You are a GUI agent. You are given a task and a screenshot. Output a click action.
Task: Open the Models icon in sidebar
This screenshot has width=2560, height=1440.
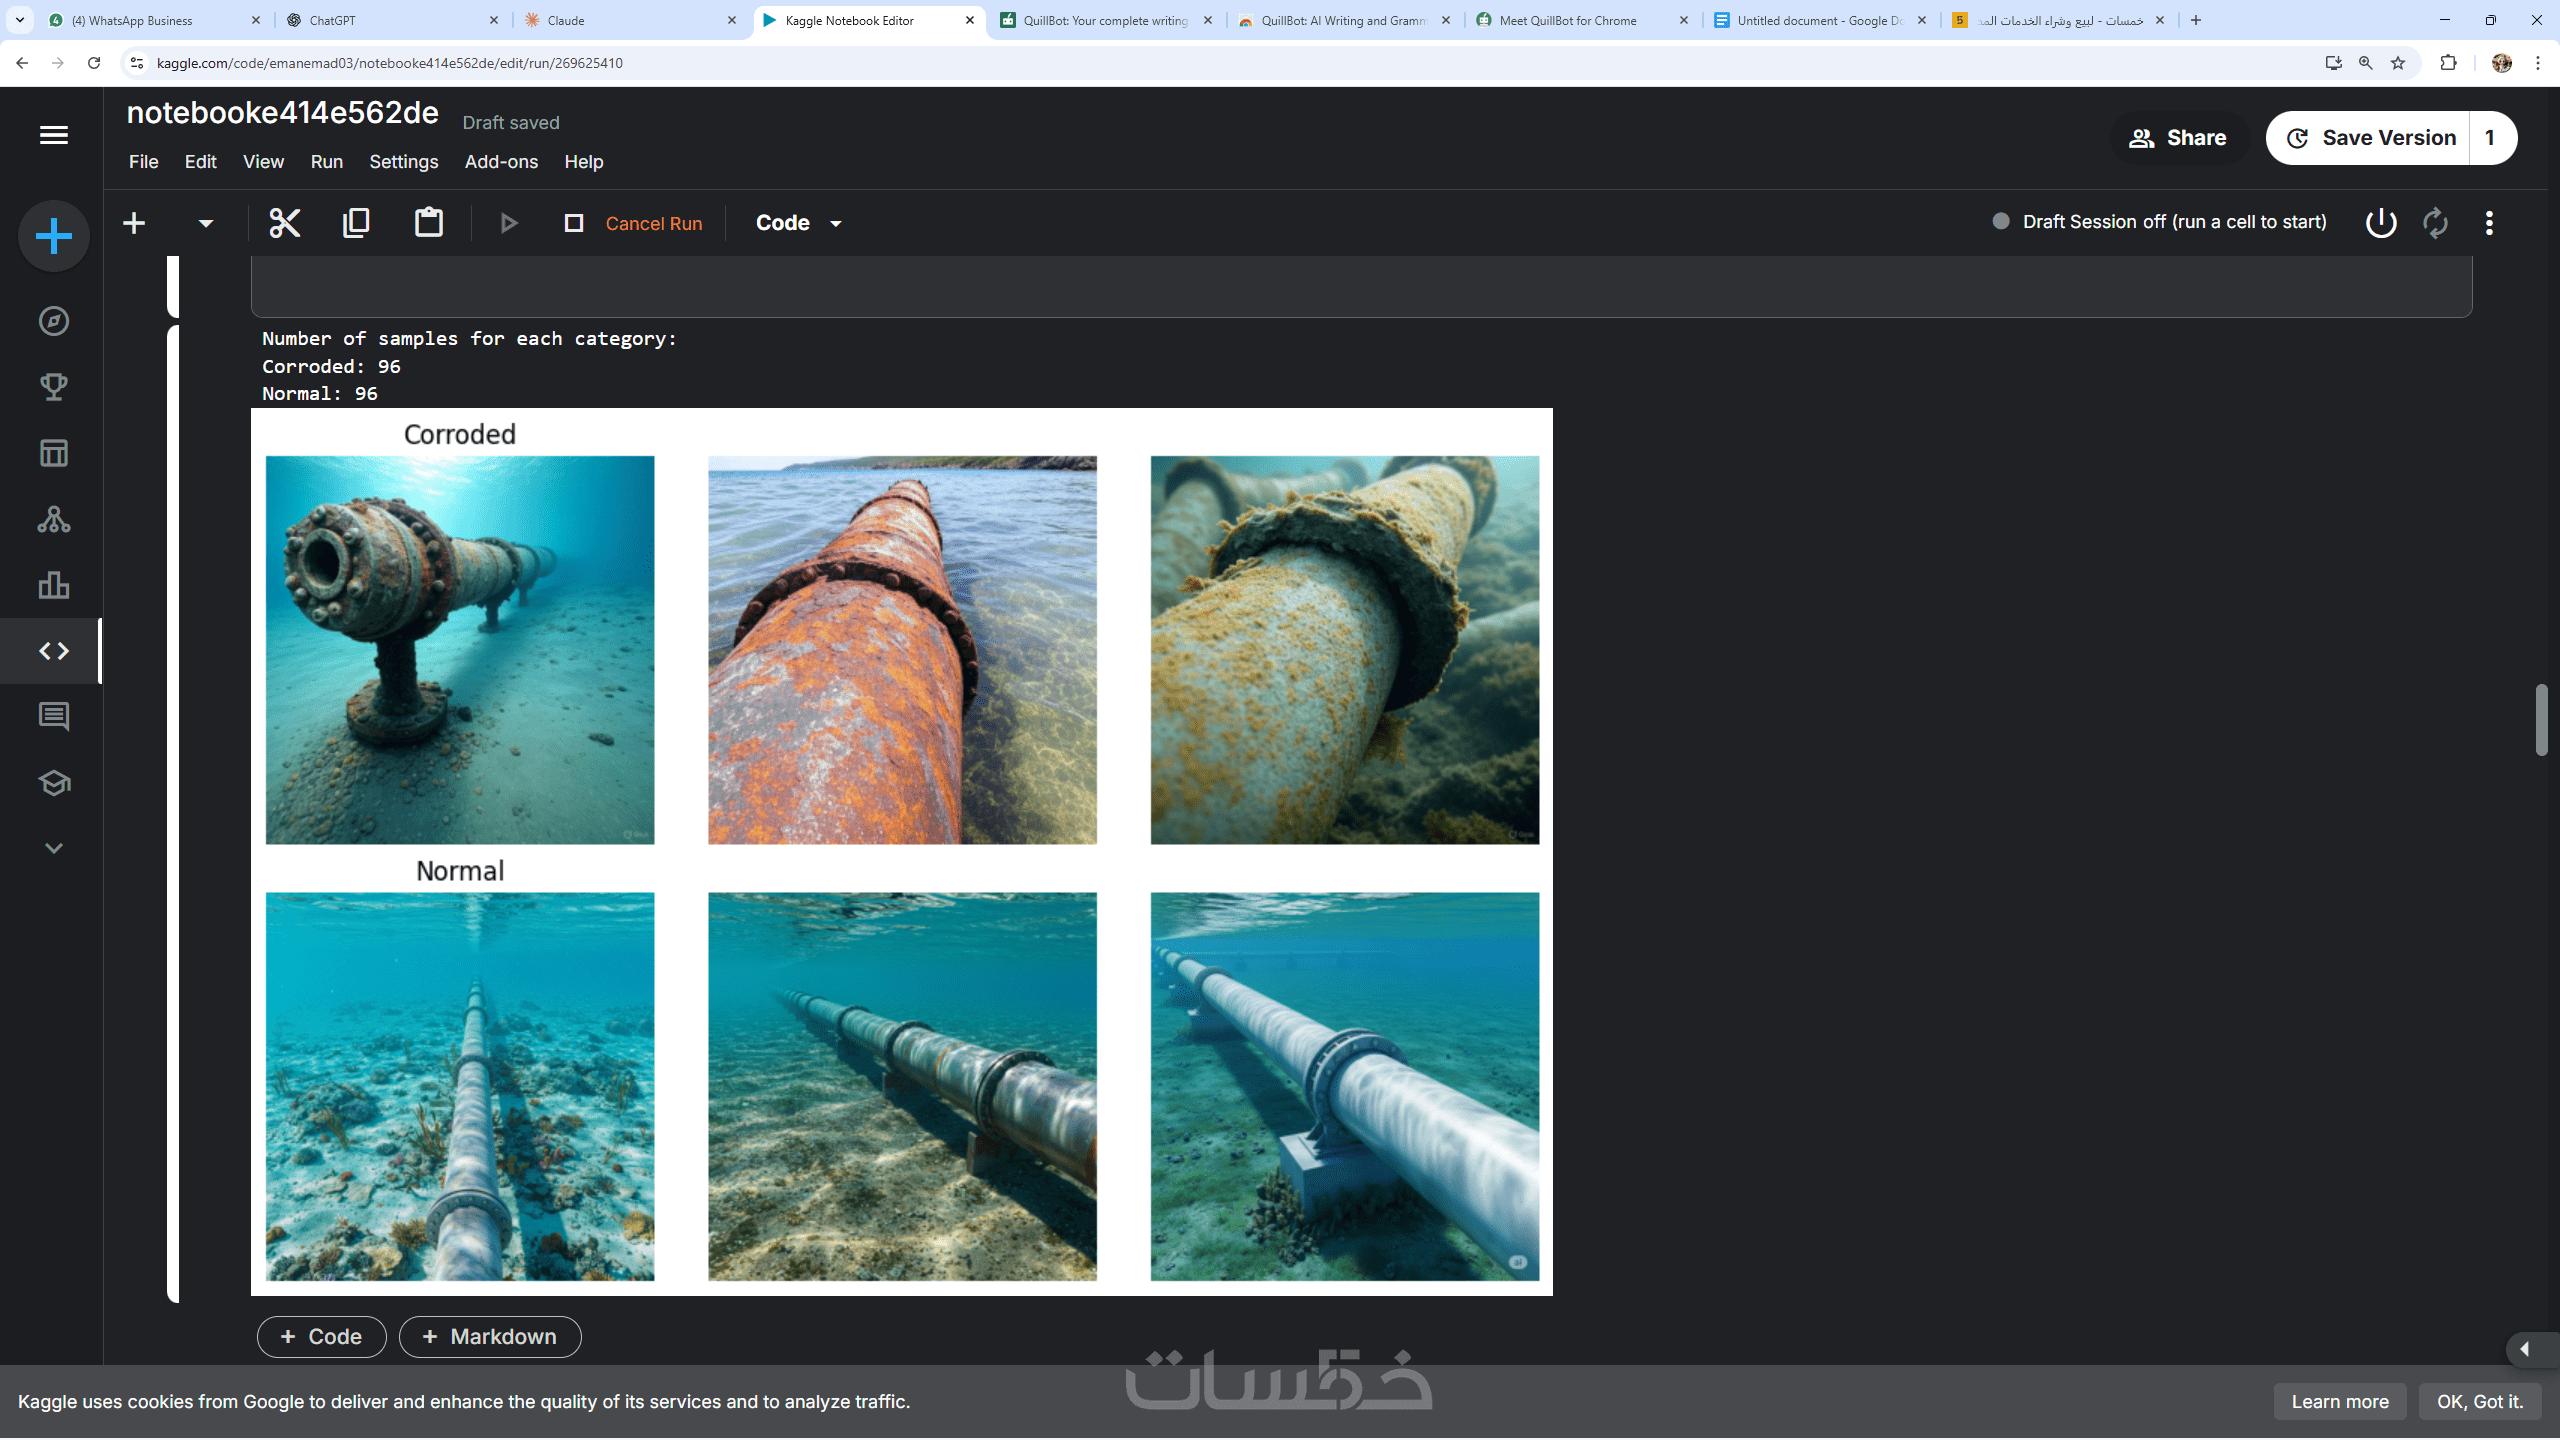pos(54,519)
